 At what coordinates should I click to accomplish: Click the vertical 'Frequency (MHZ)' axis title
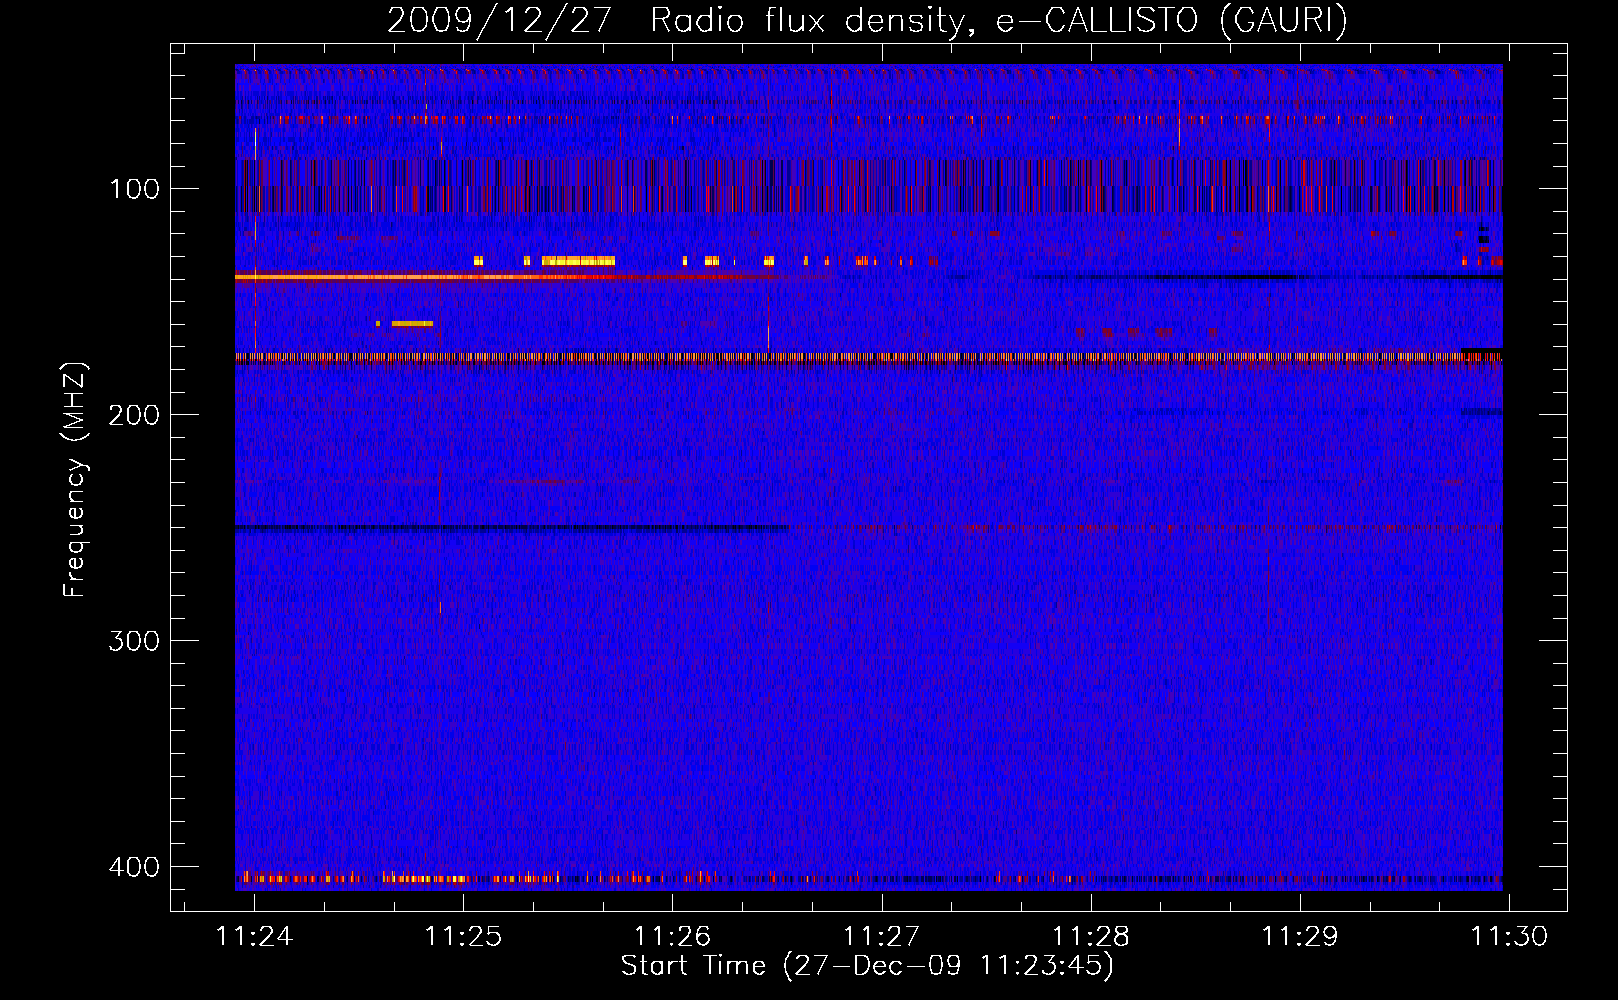[75, 480]
